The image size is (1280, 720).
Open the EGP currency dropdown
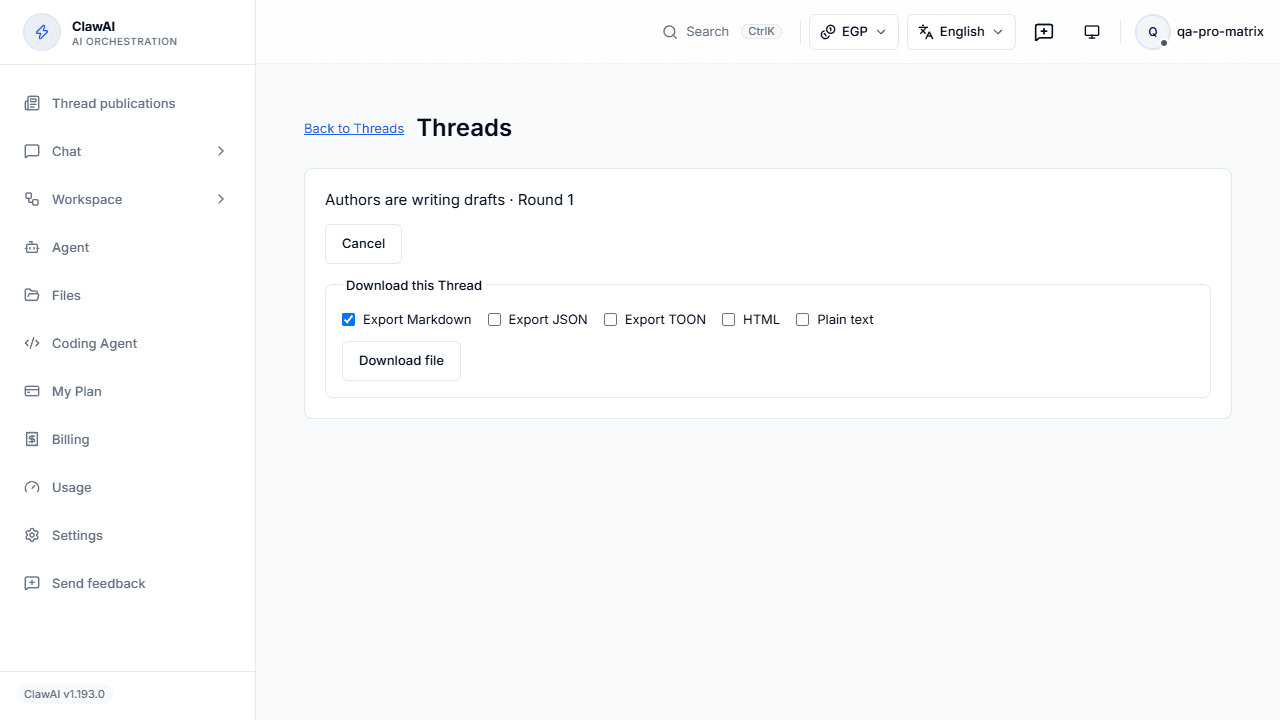coord(854,32)
